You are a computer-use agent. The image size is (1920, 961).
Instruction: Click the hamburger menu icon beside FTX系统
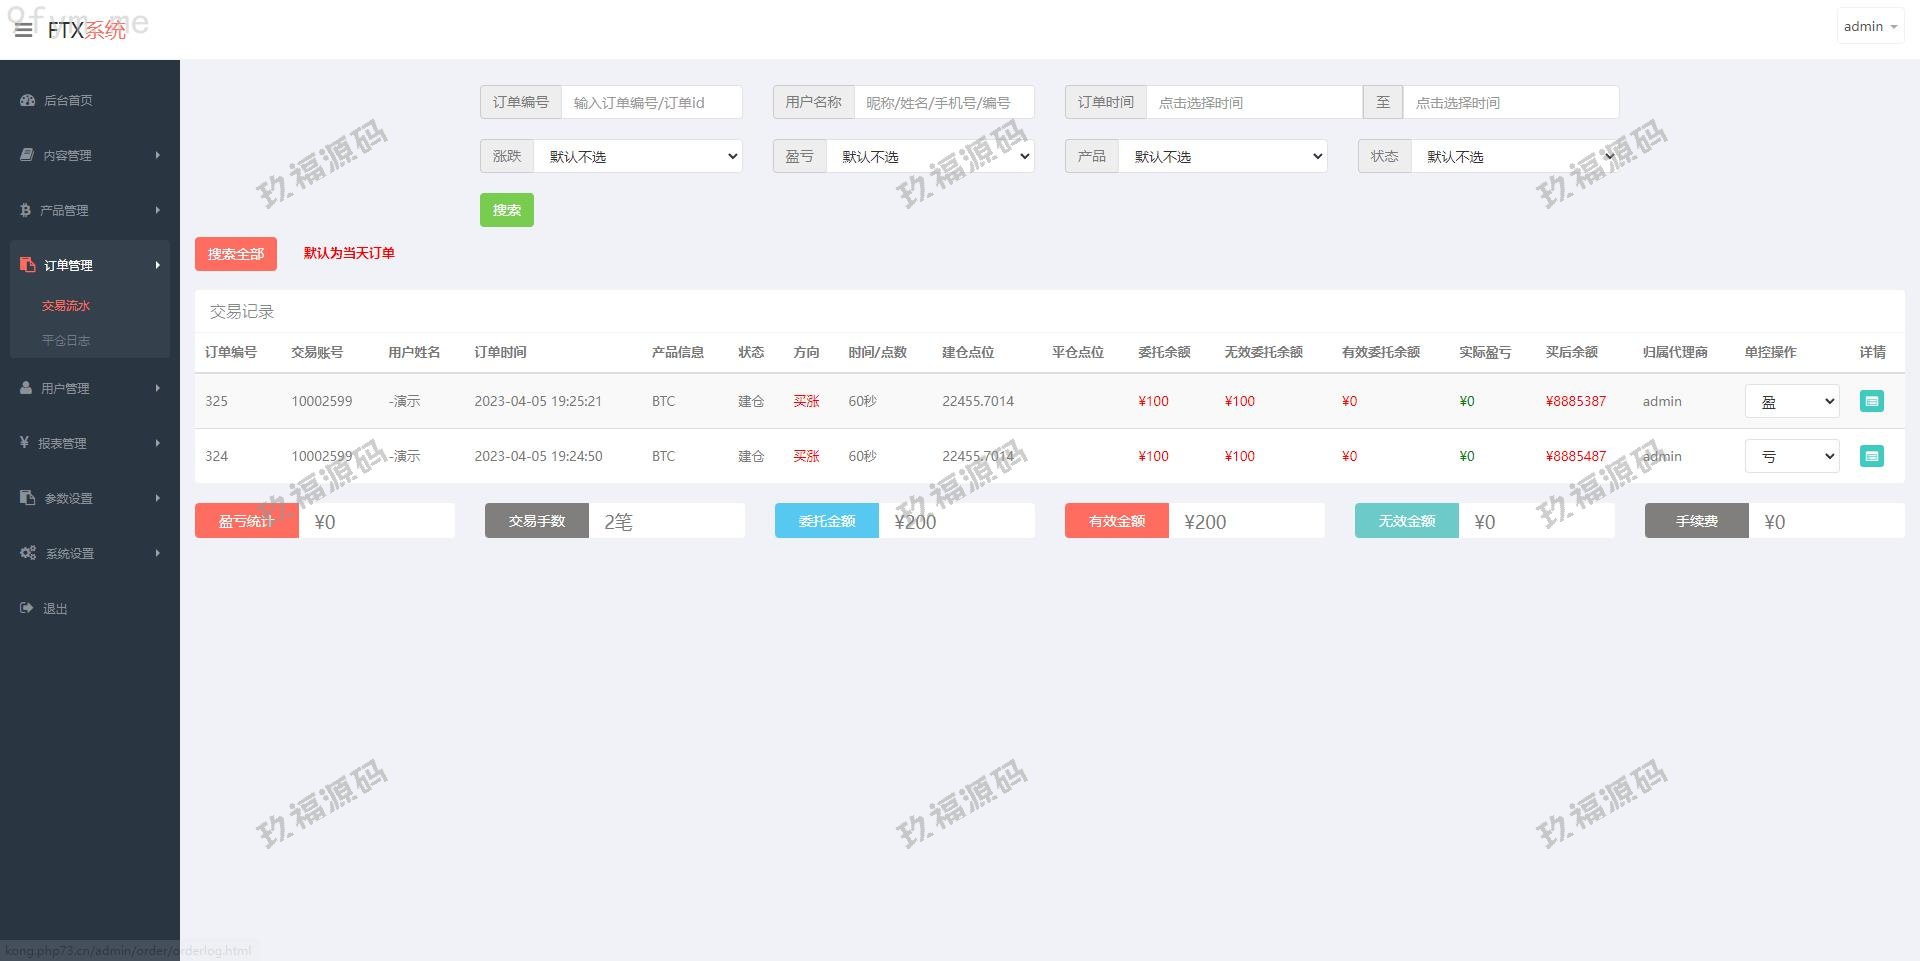point(23,30)
